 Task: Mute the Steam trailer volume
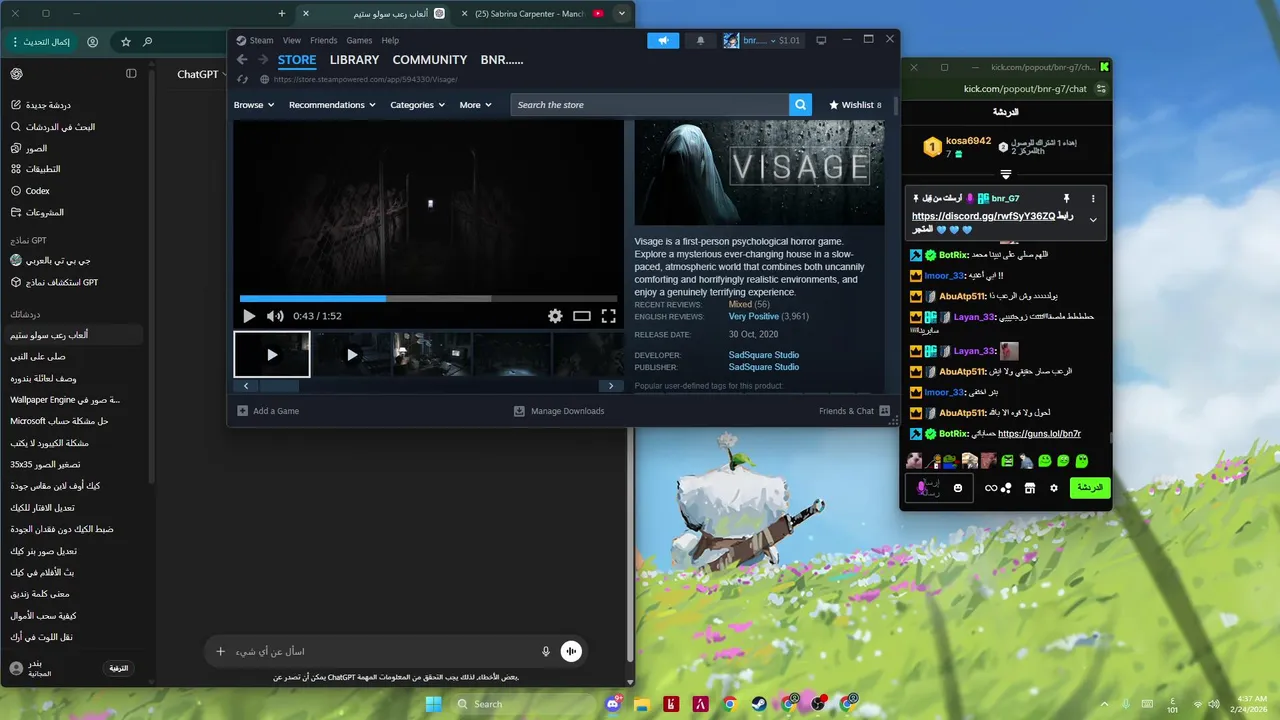[275, 316]
